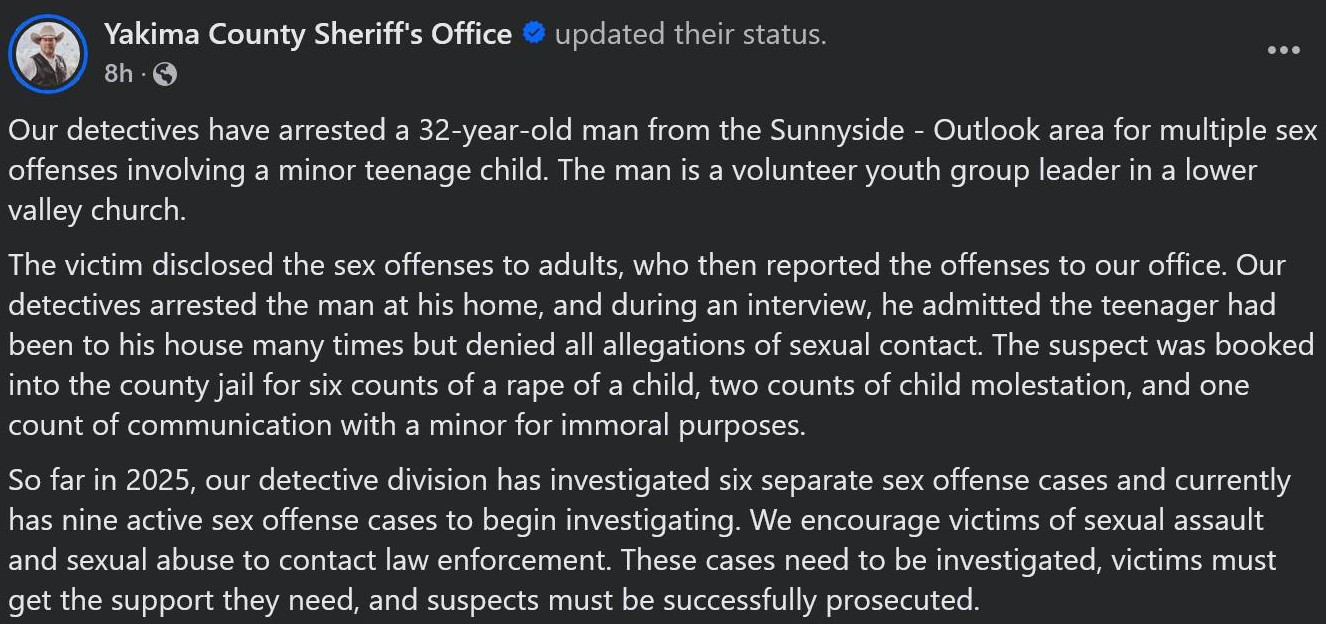1326x624 pixels.
Task: Open Yakima County Sheriff's Office page name
Action: point(308,35)
